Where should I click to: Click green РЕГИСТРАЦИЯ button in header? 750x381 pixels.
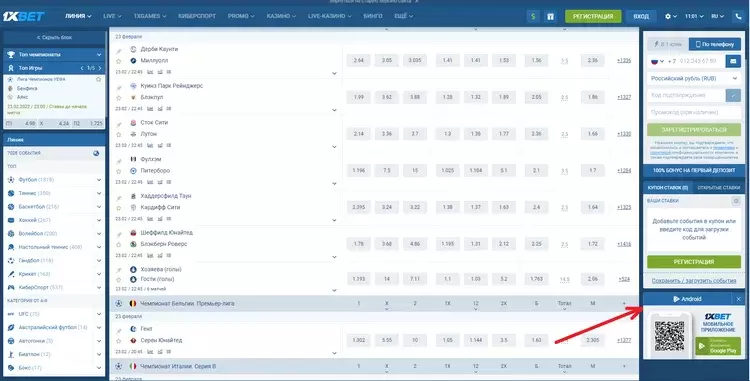click(593, 16)
